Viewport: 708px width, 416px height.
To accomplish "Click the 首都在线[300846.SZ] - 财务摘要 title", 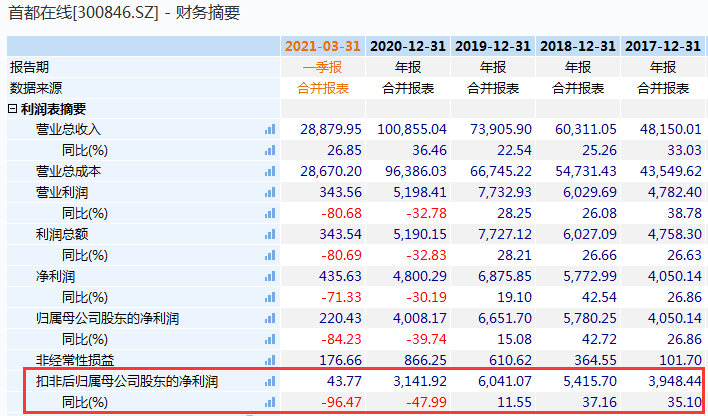I will click(124, 13).
